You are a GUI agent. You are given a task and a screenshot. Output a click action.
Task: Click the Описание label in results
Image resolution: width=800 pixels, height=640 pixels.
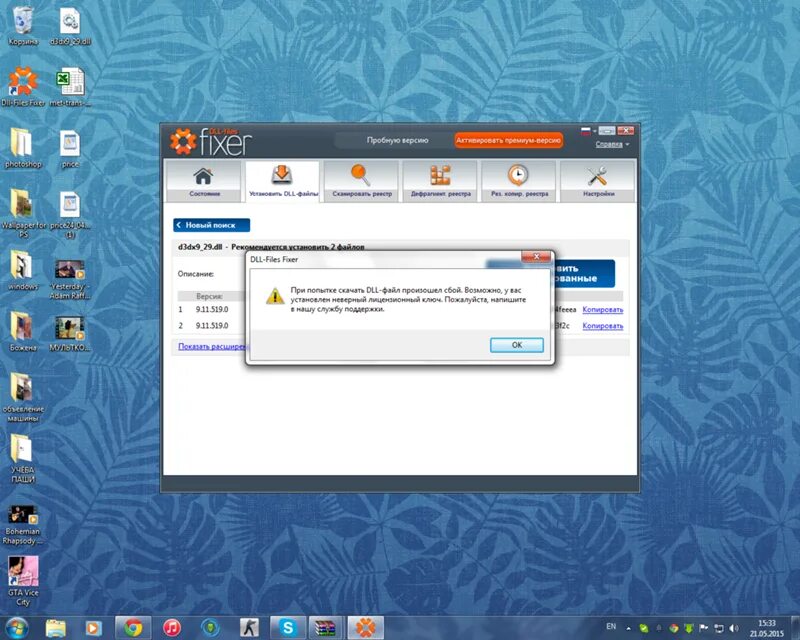[195, 274]
